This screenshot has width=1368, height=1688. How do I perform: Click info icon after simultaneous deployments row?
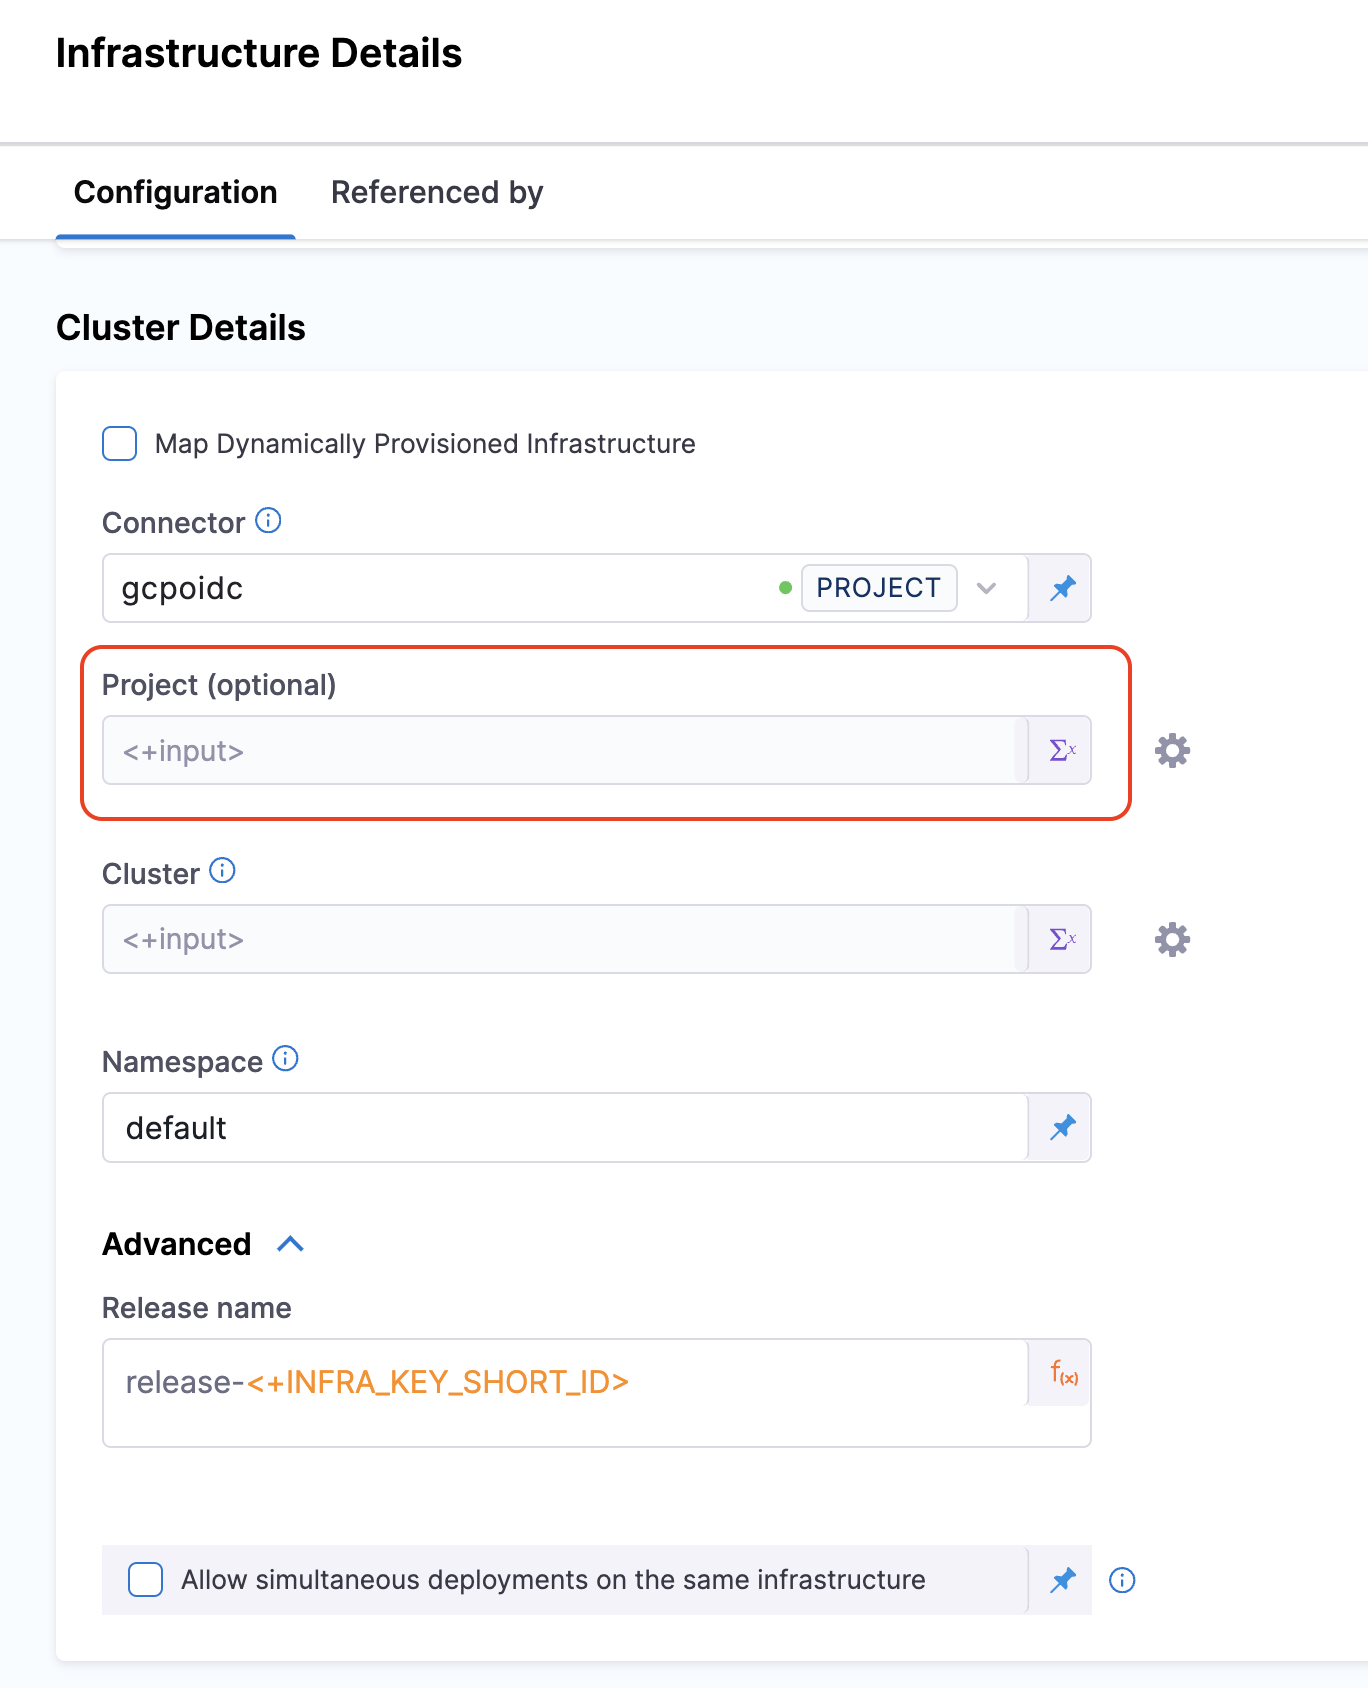tap(1122, 1580)
